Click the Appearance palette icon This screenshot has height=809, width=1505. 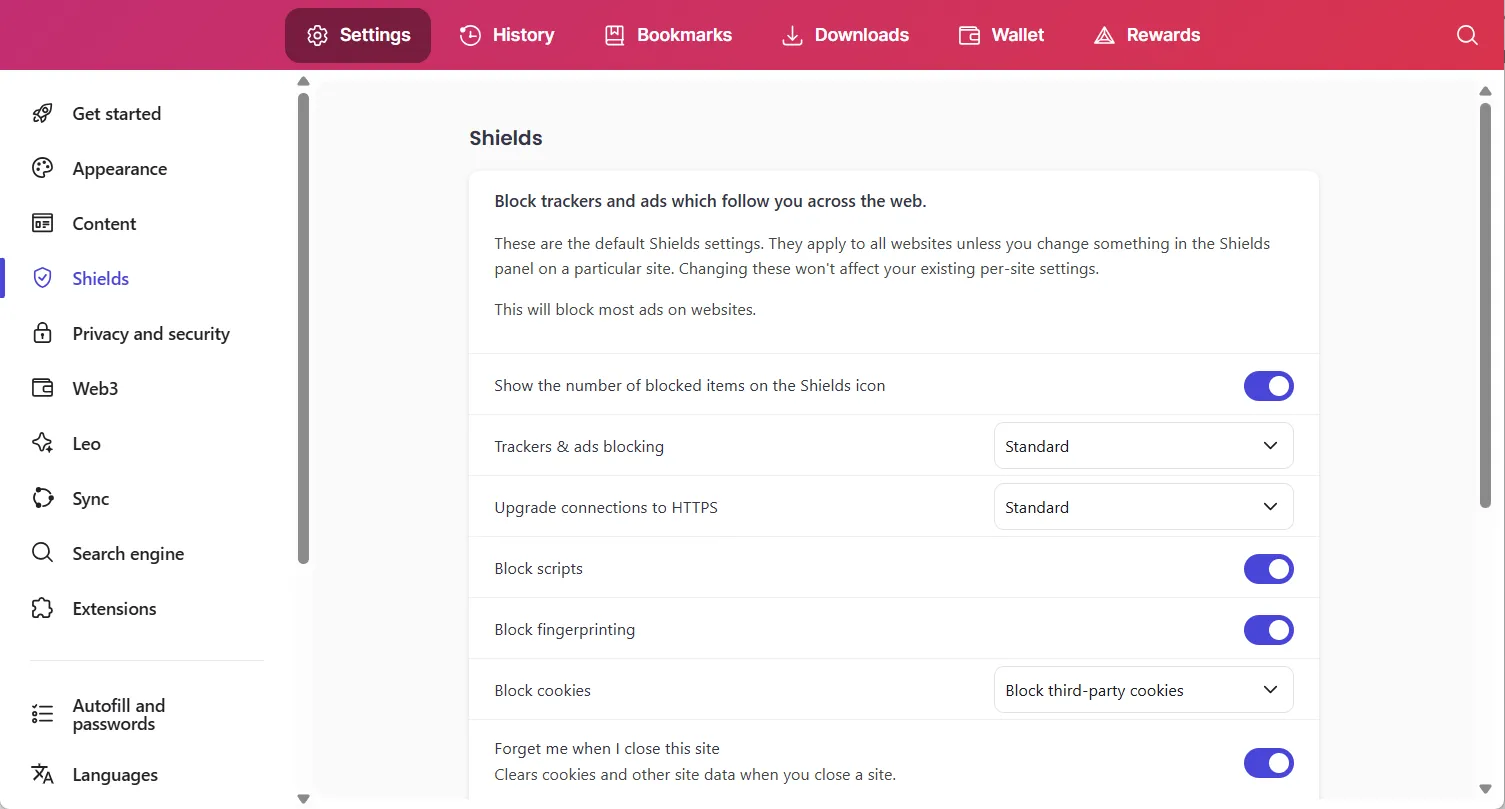42,169
